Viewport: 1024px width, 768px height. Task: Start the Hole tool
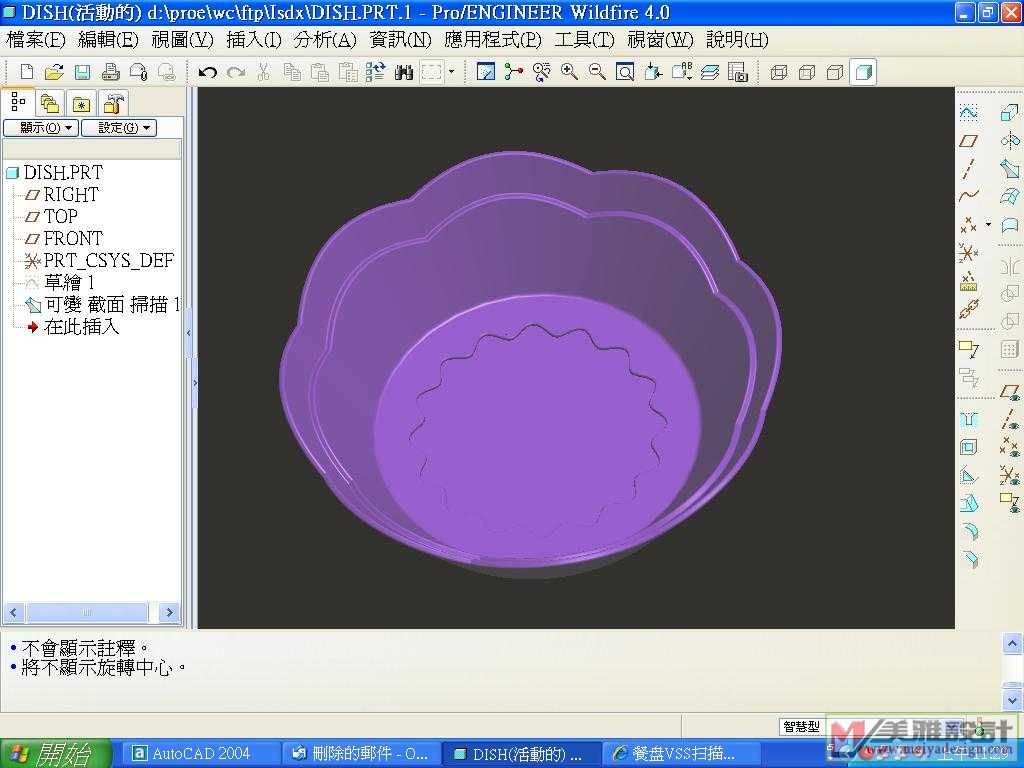[x=968, y=419]
